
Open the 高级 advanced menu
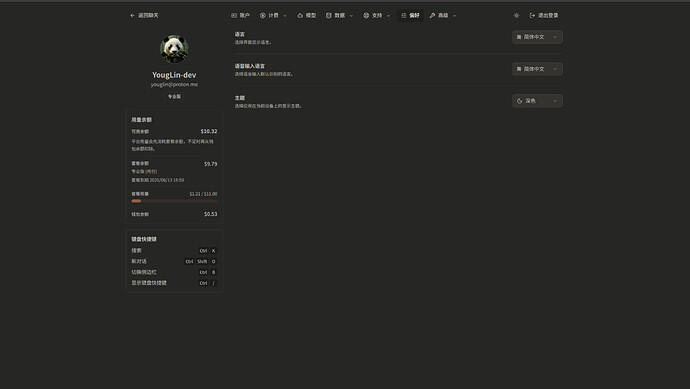[x=443, y=15]
